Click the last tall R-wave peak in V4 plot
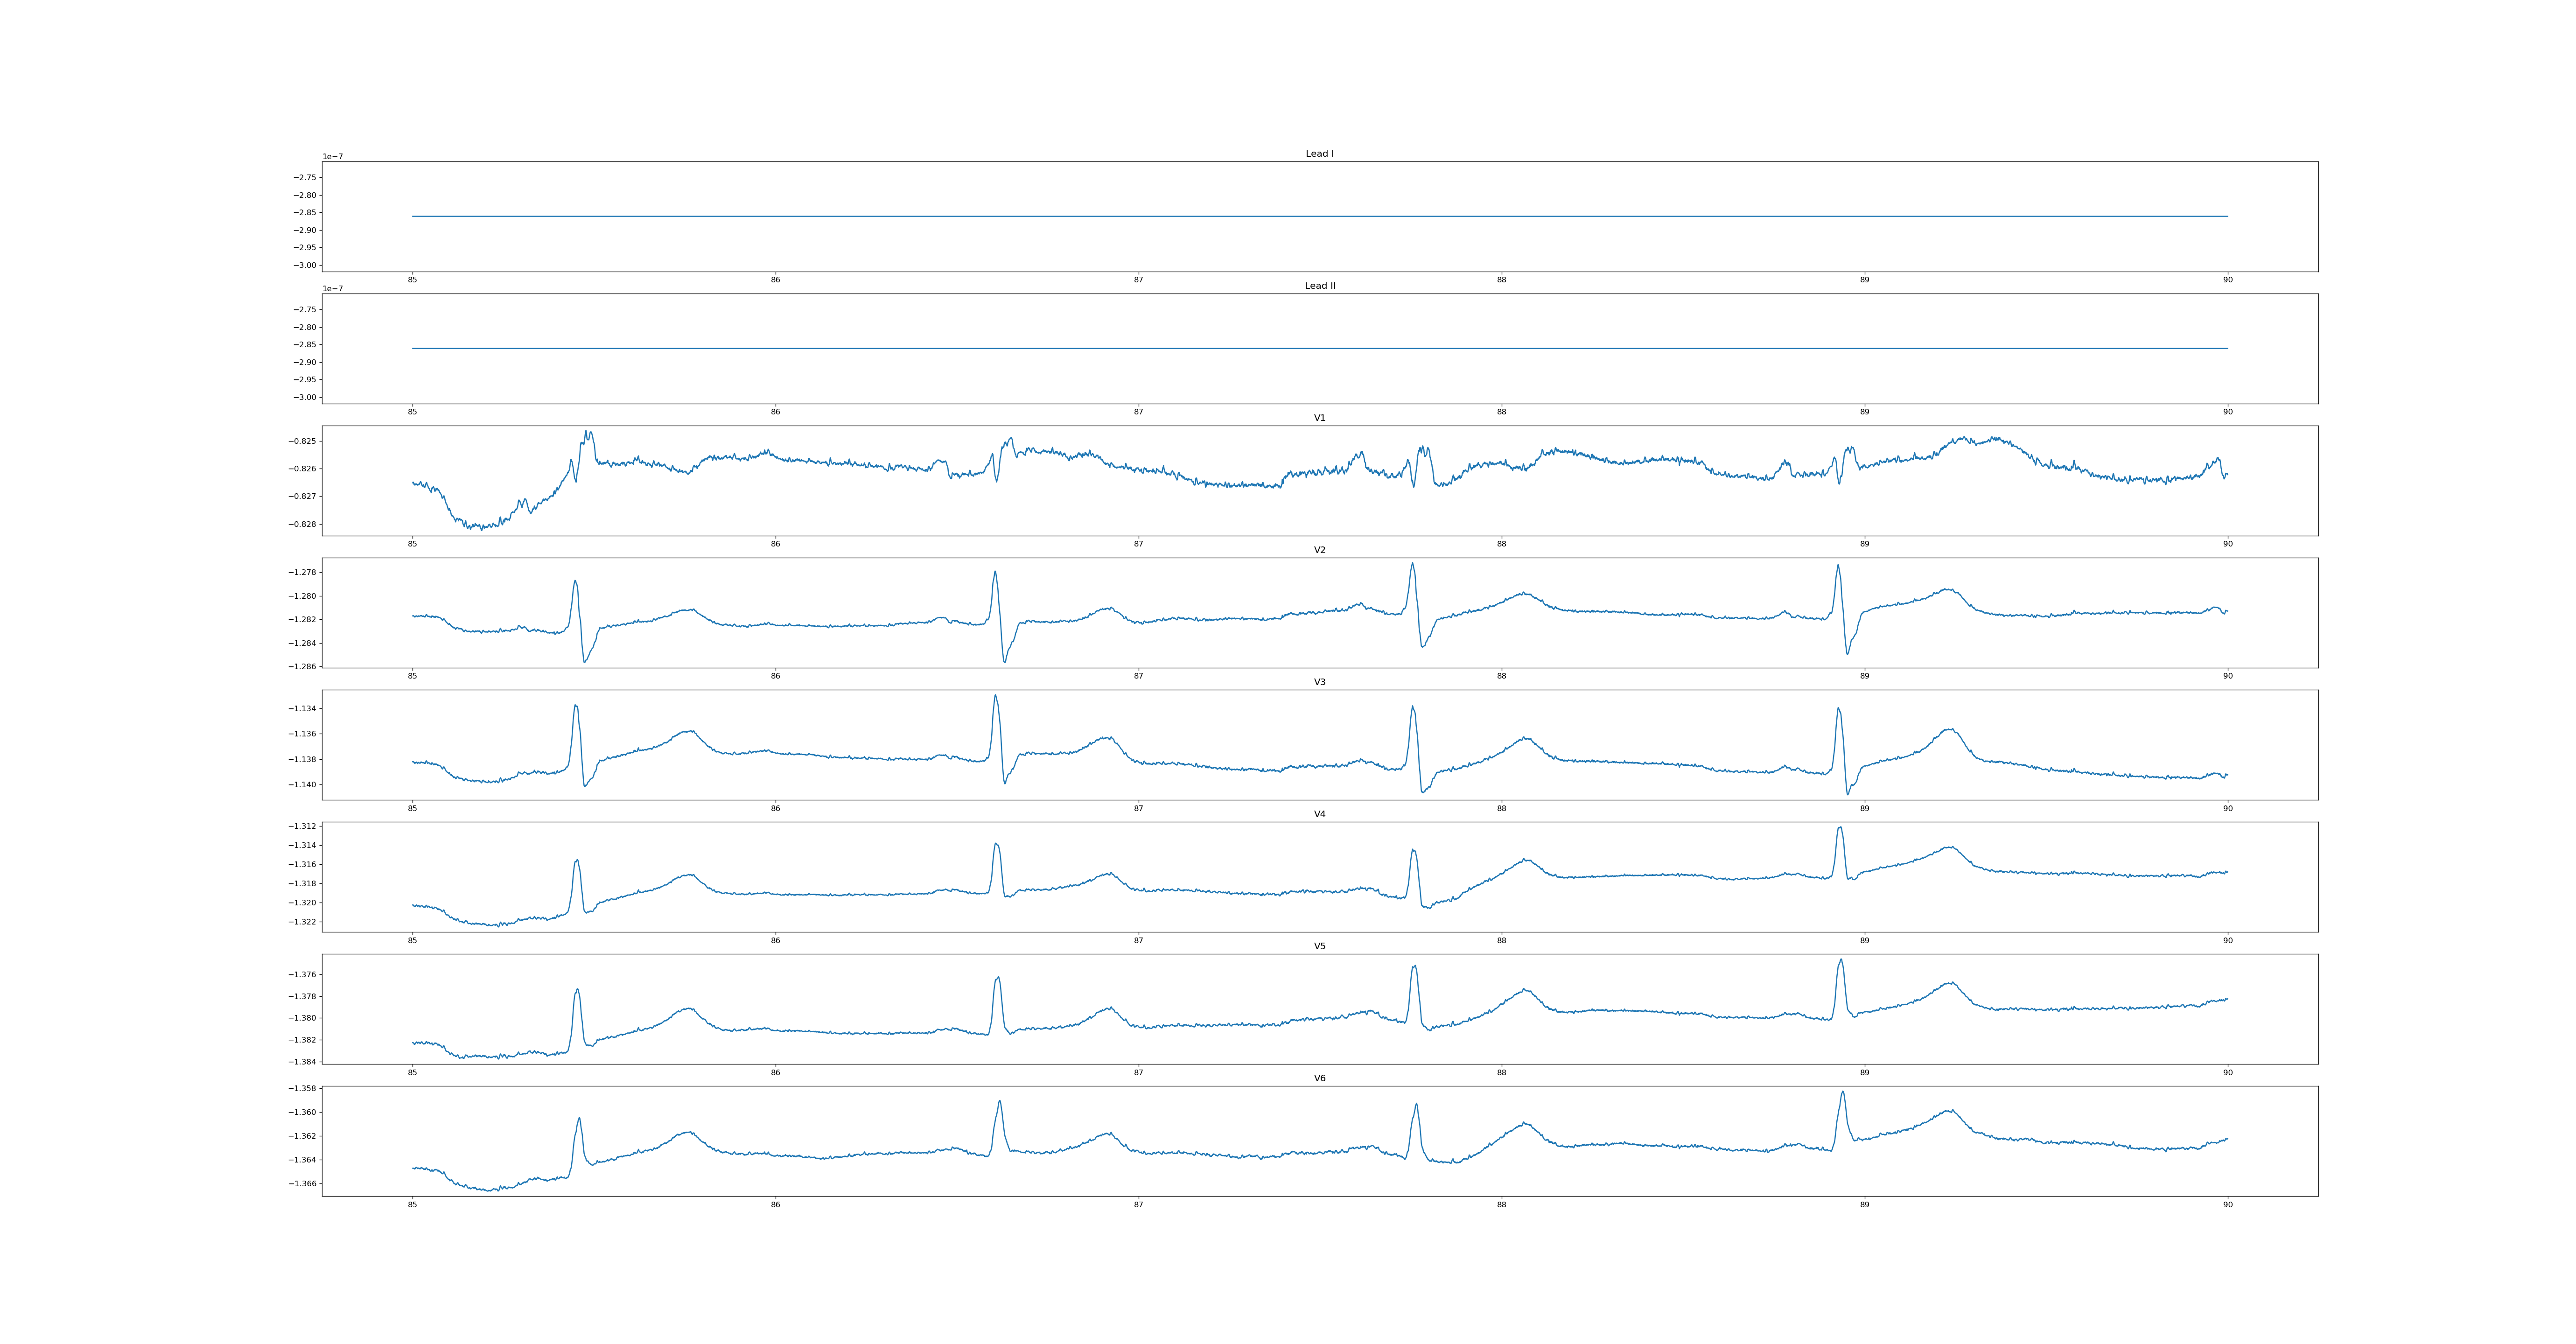This screenshot has height=1344, width=2576. (x=1840, y=828)
